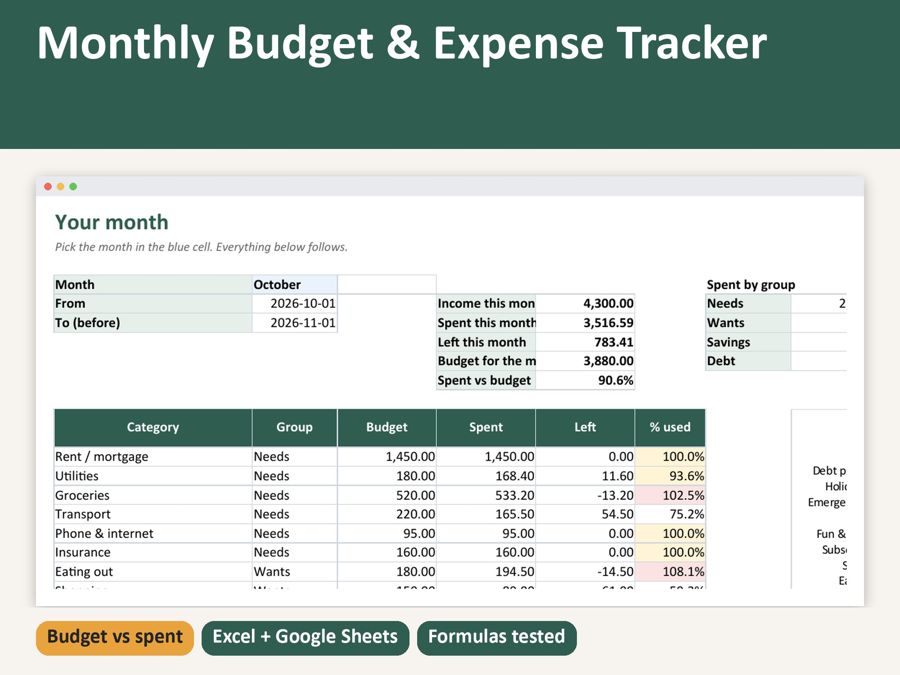Click Utilities budget amount 180.00
The image size is (900, 675).
click(387, 476)
